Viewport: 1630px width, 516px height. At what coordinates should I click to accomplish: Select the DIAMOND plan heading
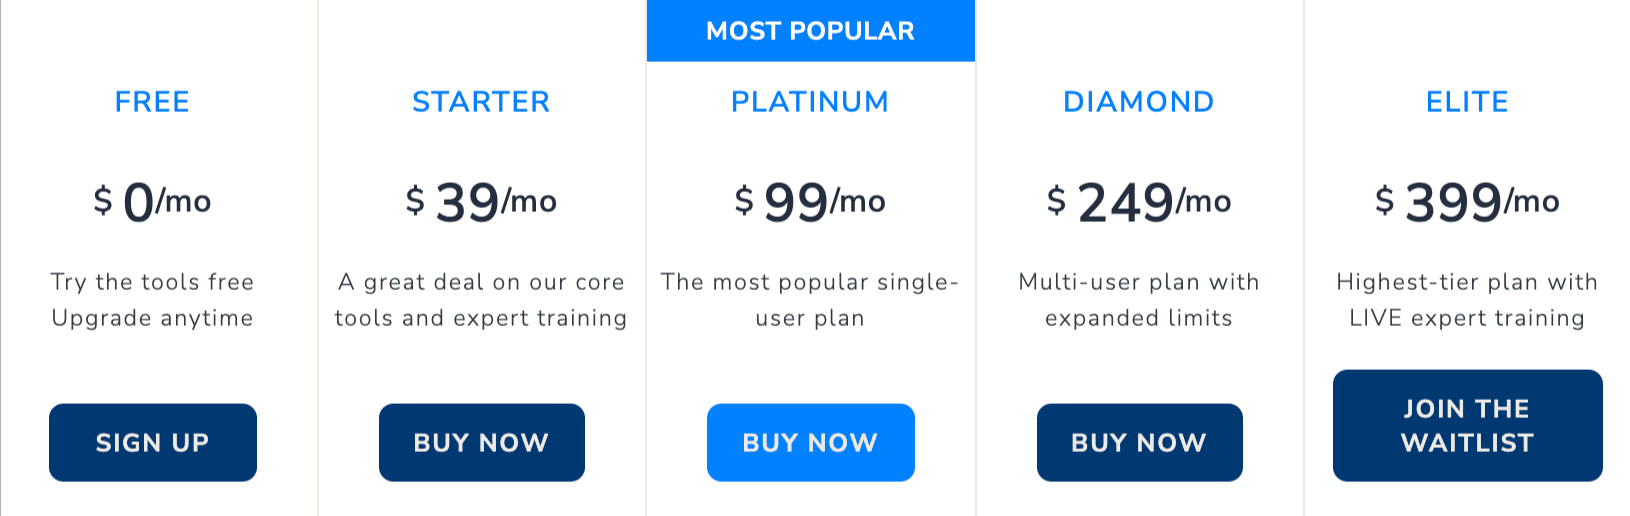coord(1139,102)
